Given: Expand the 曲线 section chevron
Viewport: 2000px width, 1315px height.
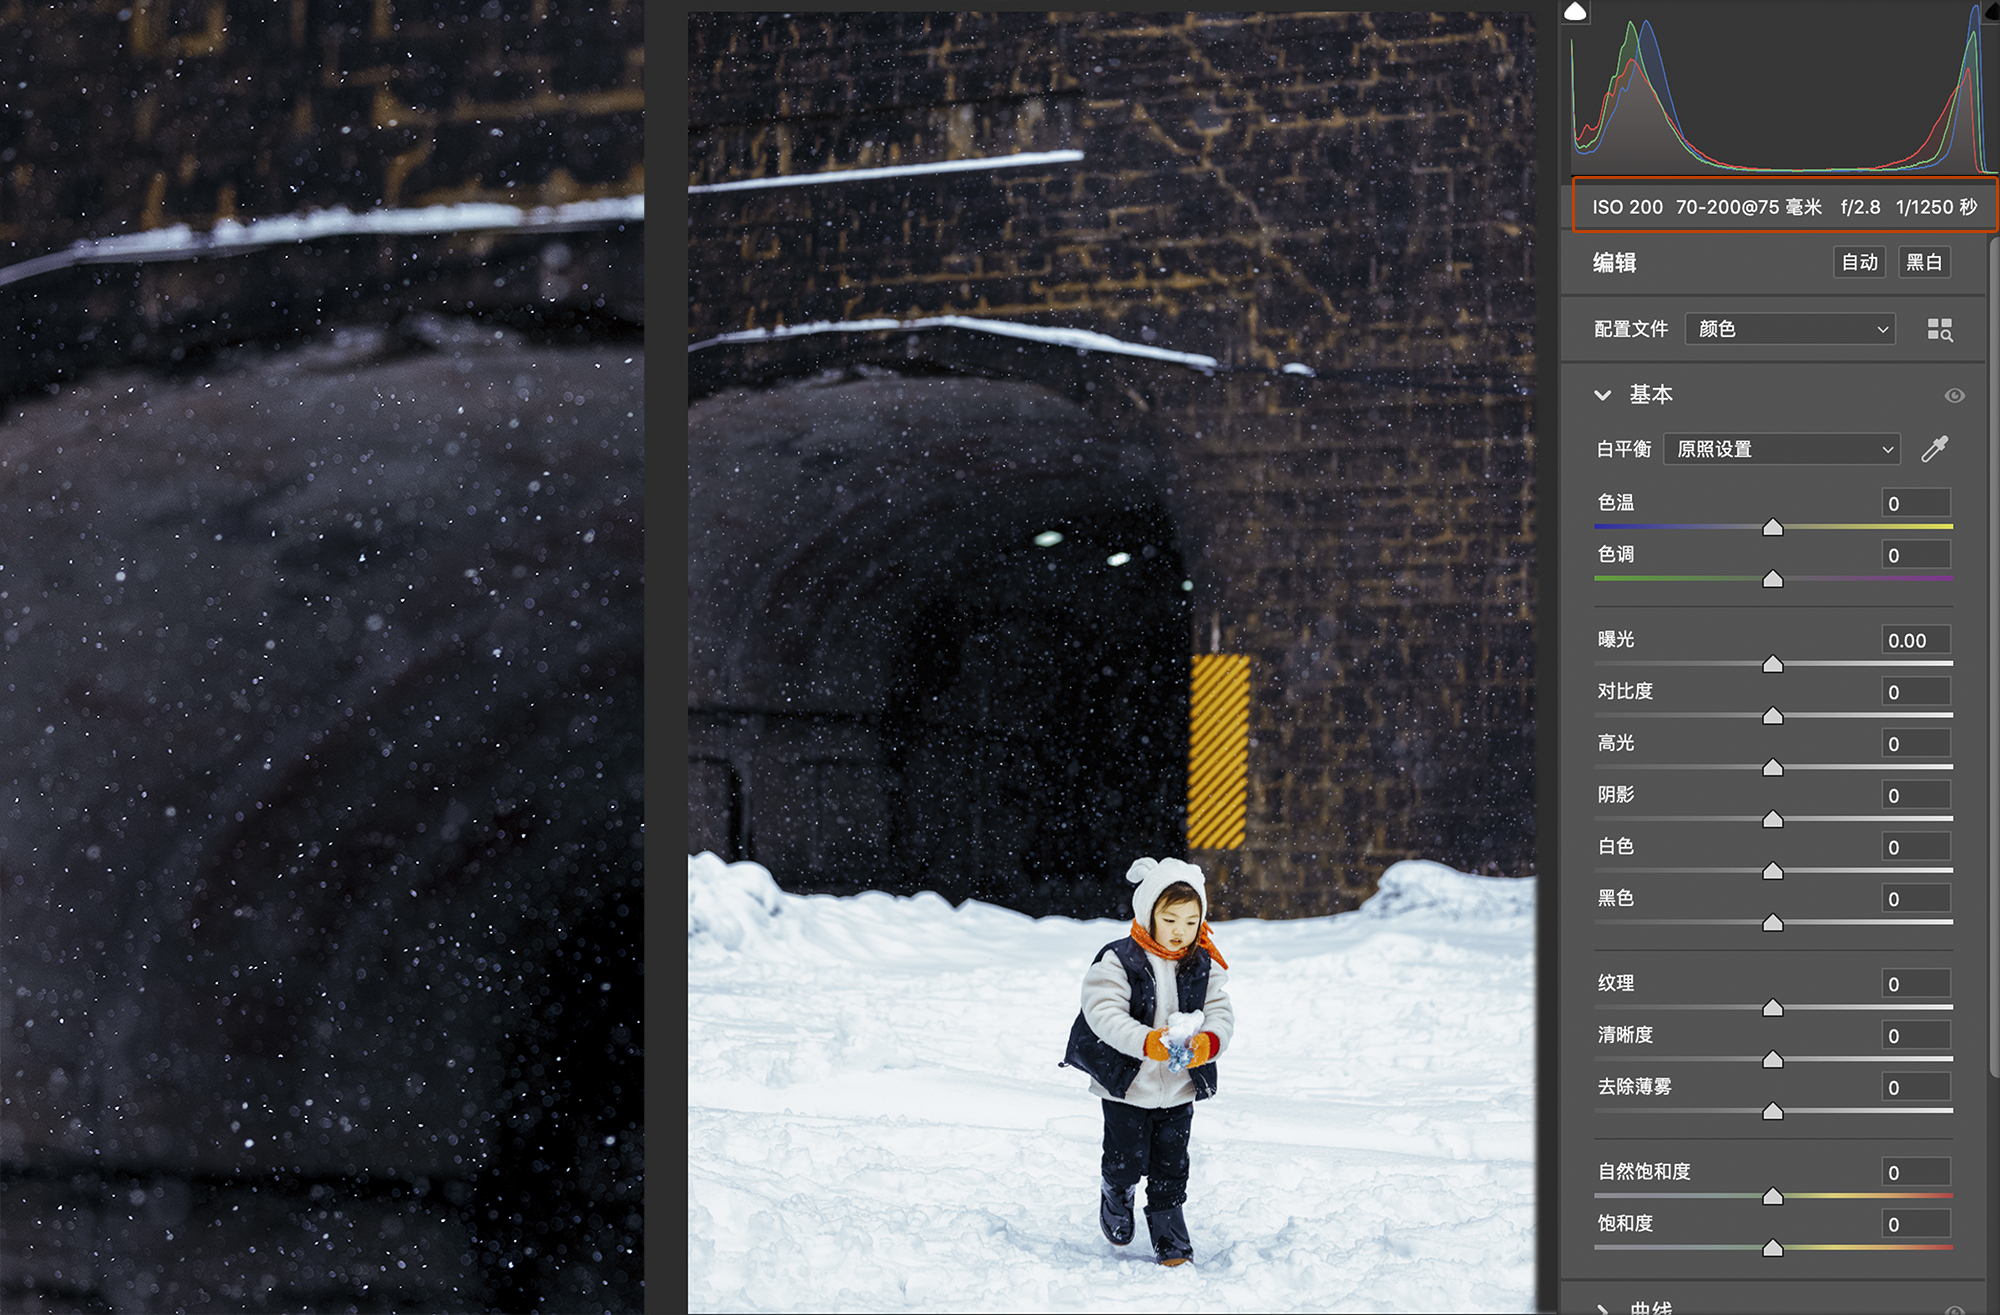Looking at the screenshot, I should pos(1603,1308).
